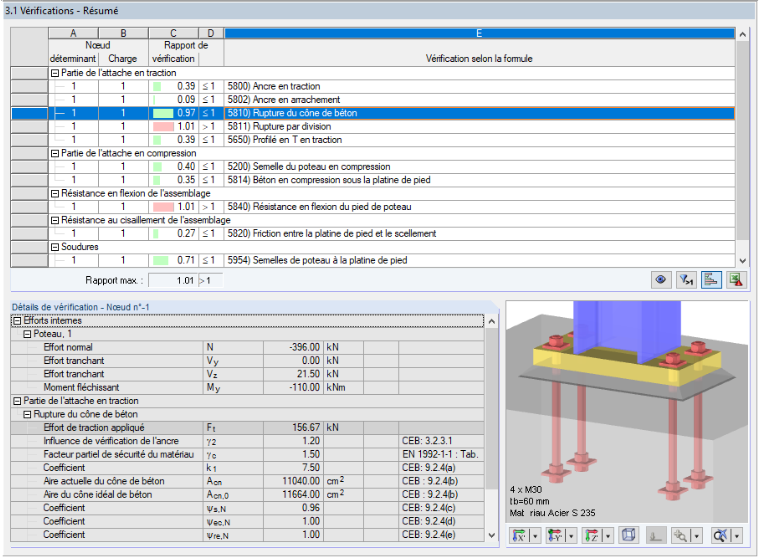Click the 'Rapport max' value field 1.01
Viewport: 760px width, 558px height.
[x=173, y=281]
